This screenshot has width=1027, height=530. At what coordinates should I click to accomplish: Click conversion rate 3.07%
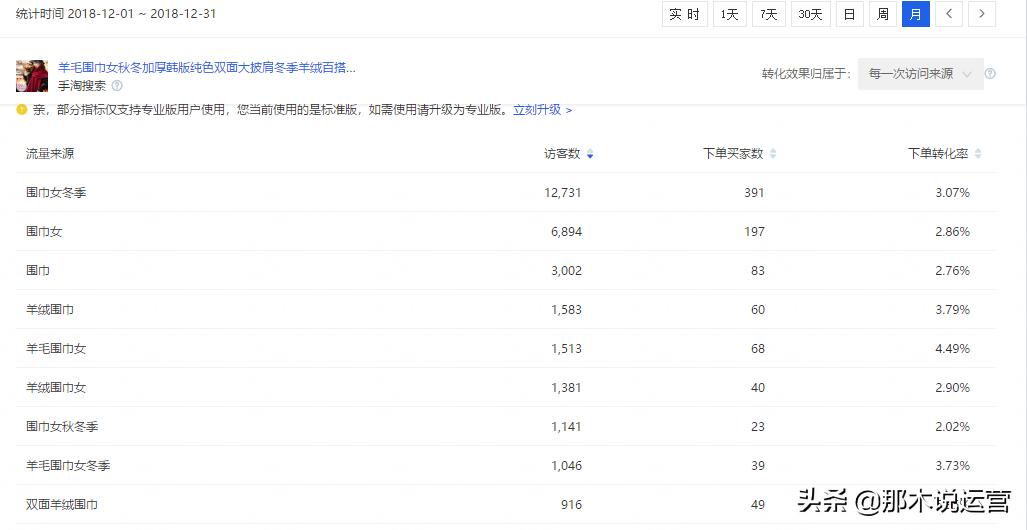(952, 193)
